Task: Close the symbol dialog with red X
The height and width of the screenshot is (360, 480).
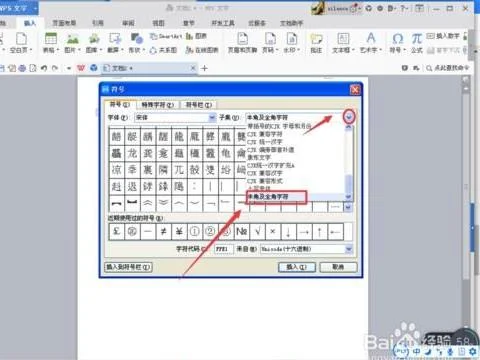Action: pyautogui.click(x=355, y=89)
